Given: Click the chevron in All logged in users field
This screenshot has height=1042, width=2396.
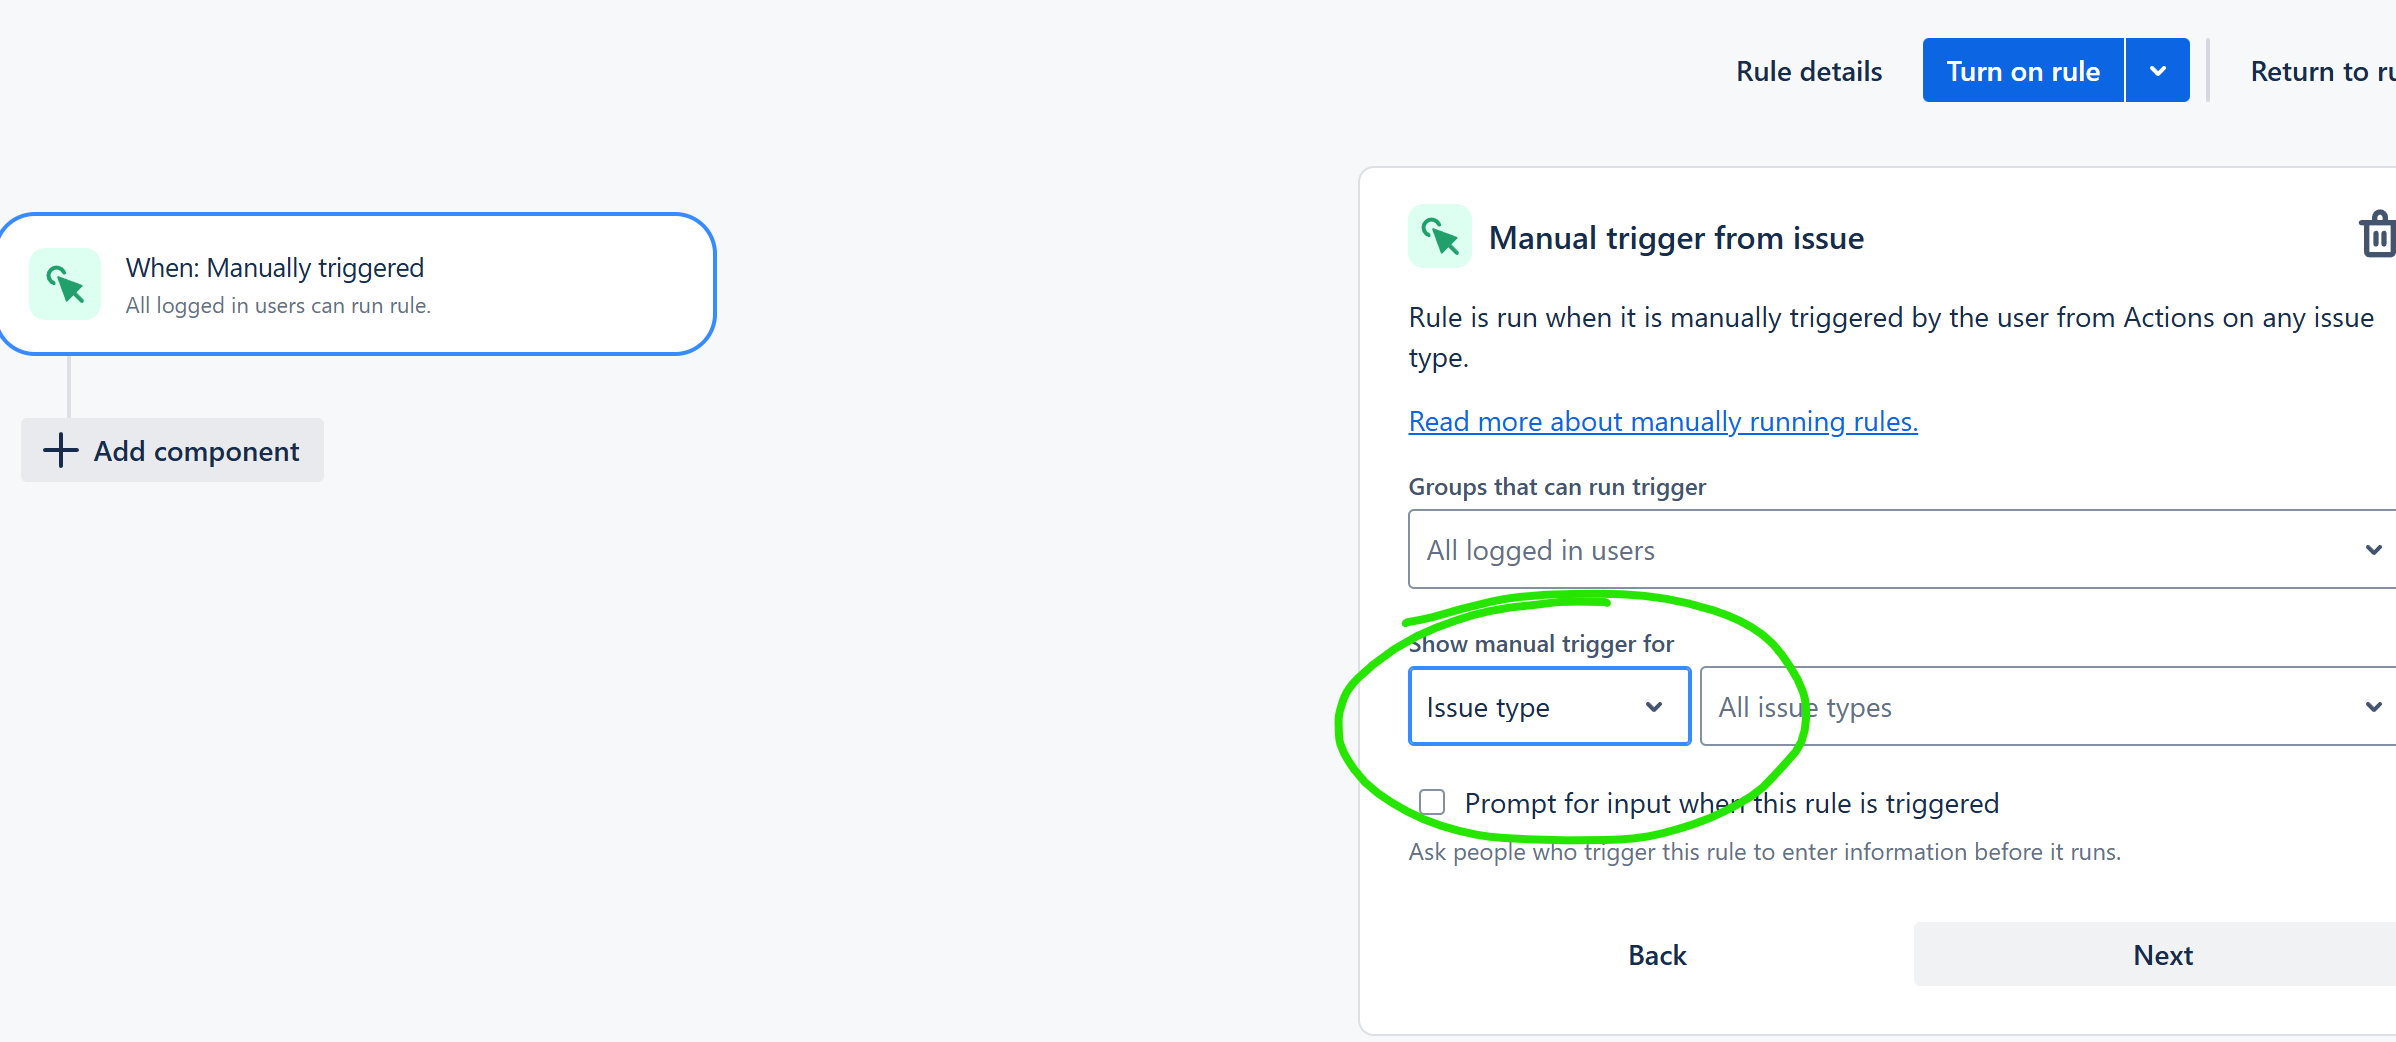Looking at the screenshot, I should point(2374,550).
